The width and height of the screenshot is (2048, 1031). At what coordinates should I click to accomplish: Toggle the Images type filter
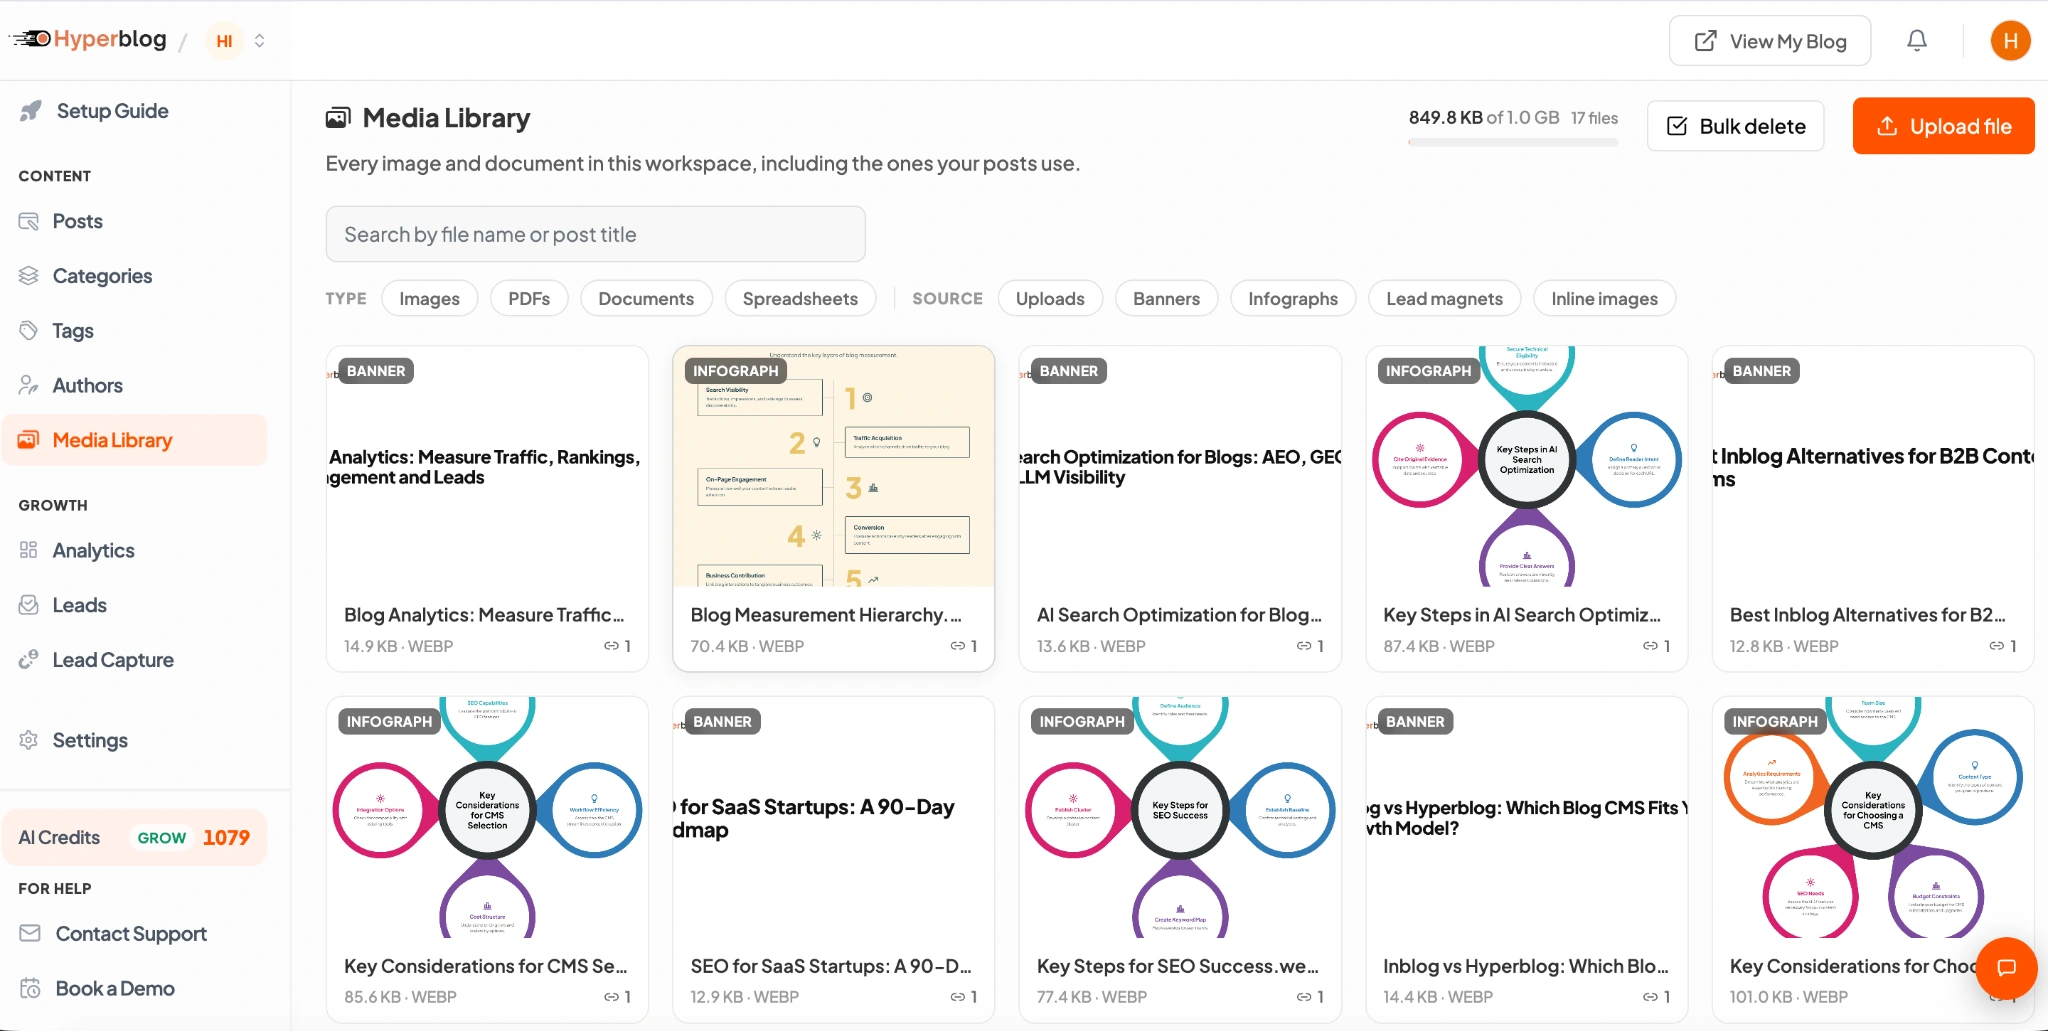coord(429,299)
